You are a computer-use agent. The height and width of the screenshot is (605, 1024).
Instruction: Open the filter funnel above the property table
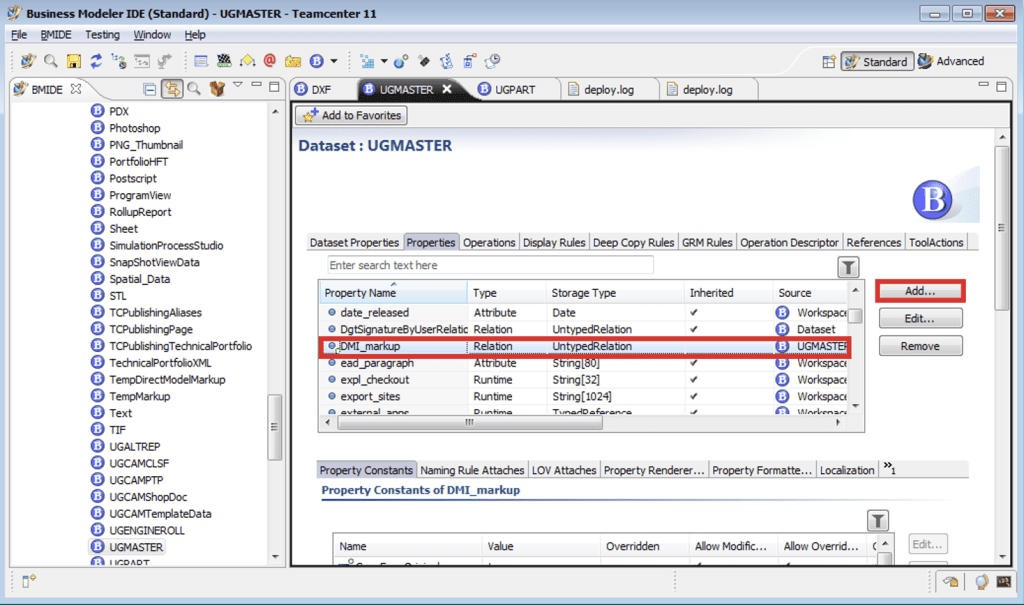click(848, 267)
